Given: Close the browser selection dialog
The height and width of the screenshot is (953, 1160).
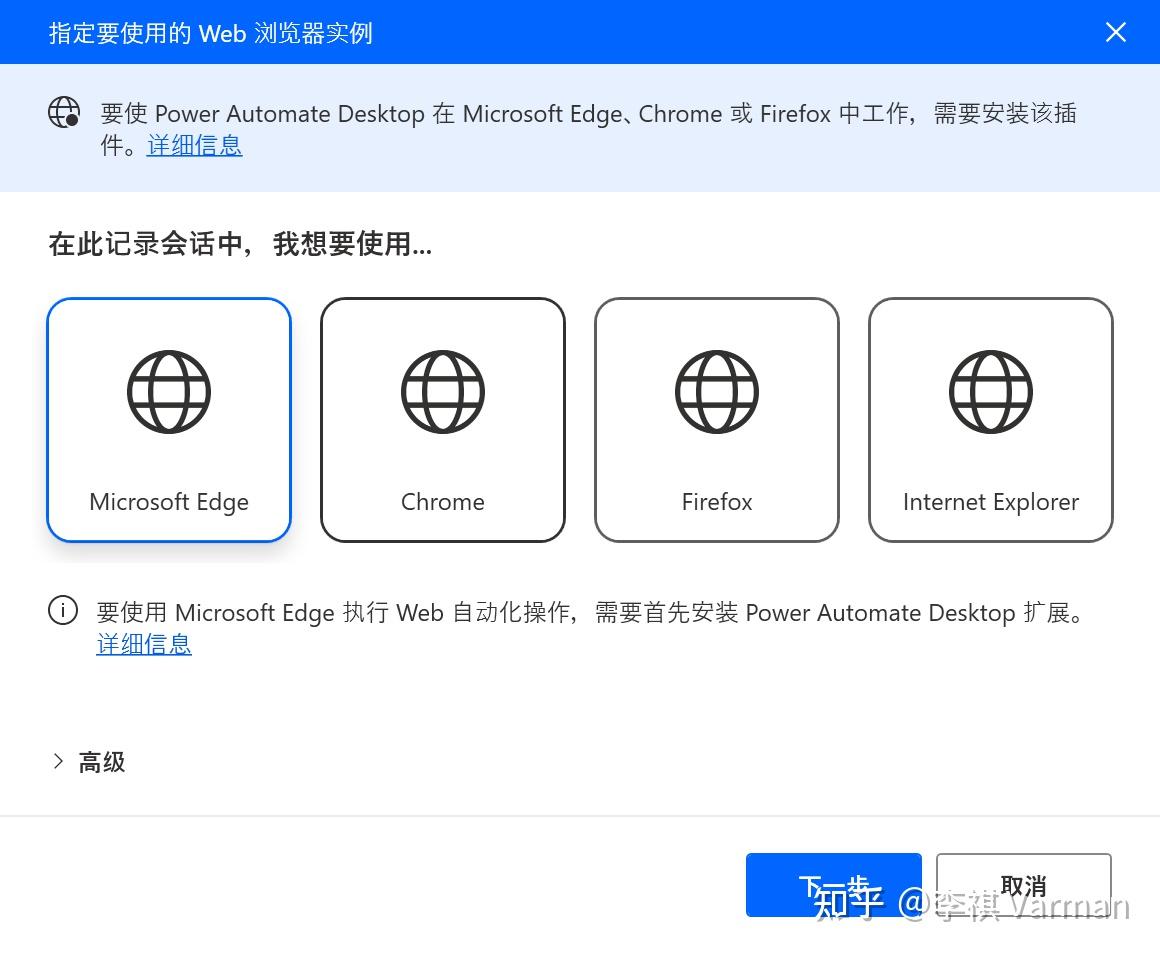Looking at the screenshot, I should 1115,32.
